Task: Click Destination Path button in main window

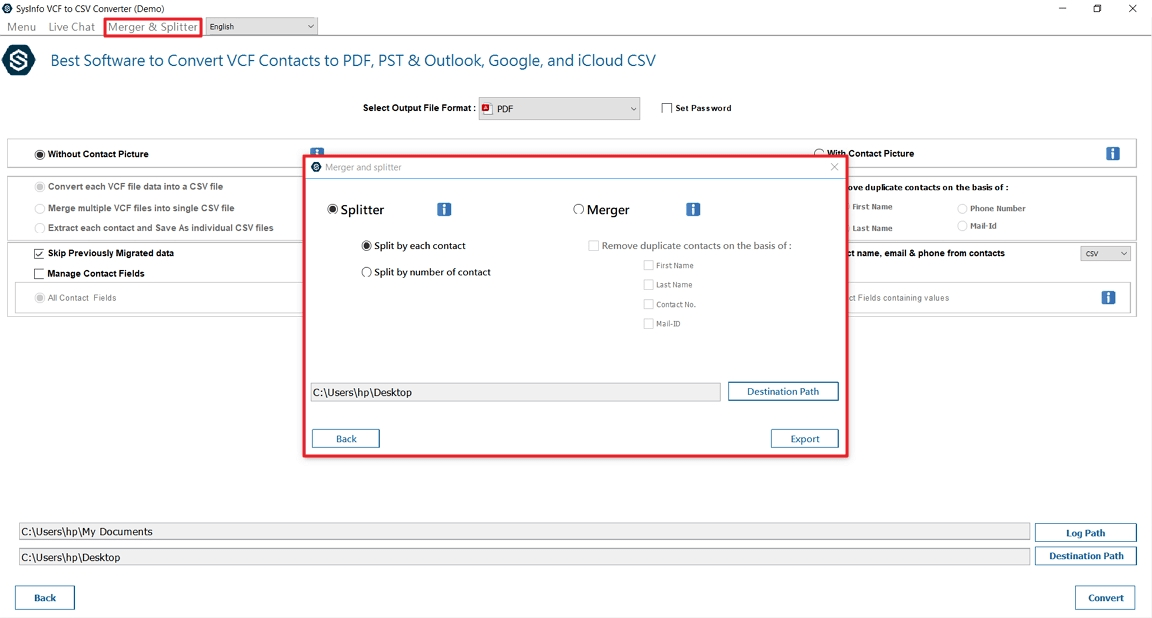Action: click(1085, 556)
